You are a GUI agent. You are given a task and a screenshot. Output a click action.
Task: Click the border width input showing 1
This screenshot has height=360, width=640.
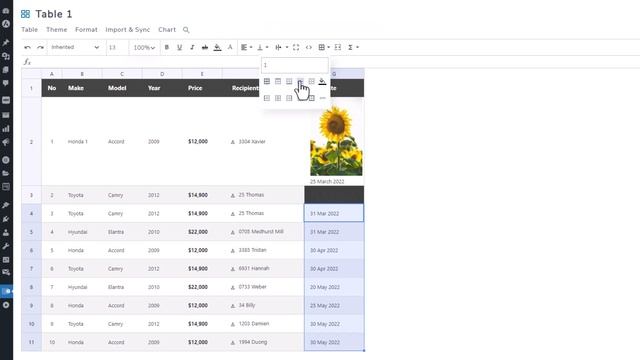(x=295, y=65)
